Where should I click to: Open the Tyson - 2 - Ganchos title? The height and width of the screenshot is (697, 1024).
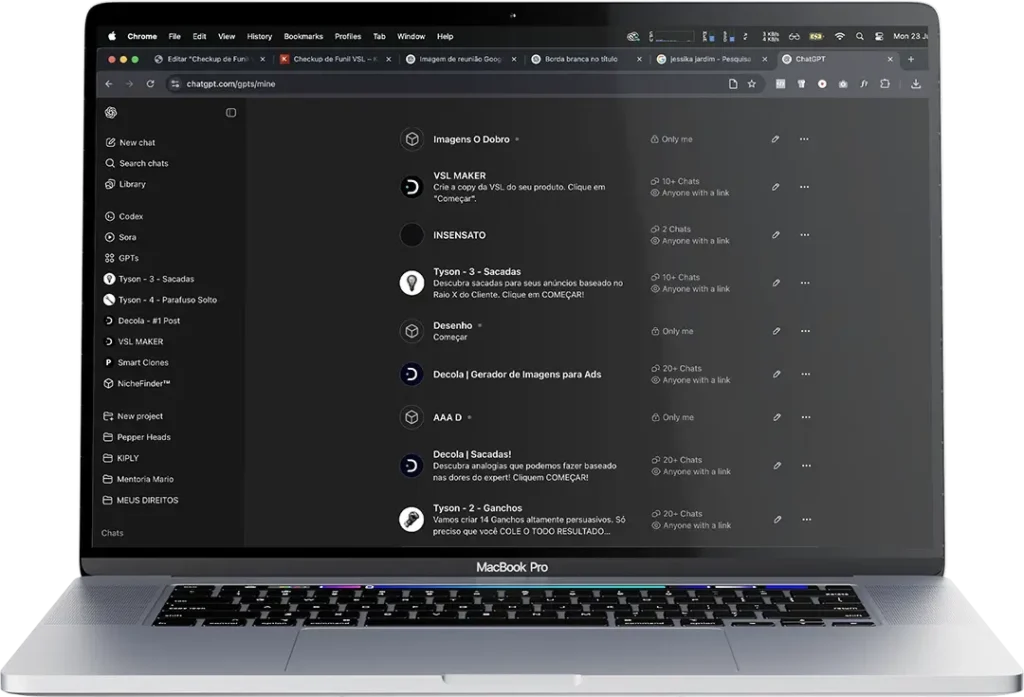point(477,508)
